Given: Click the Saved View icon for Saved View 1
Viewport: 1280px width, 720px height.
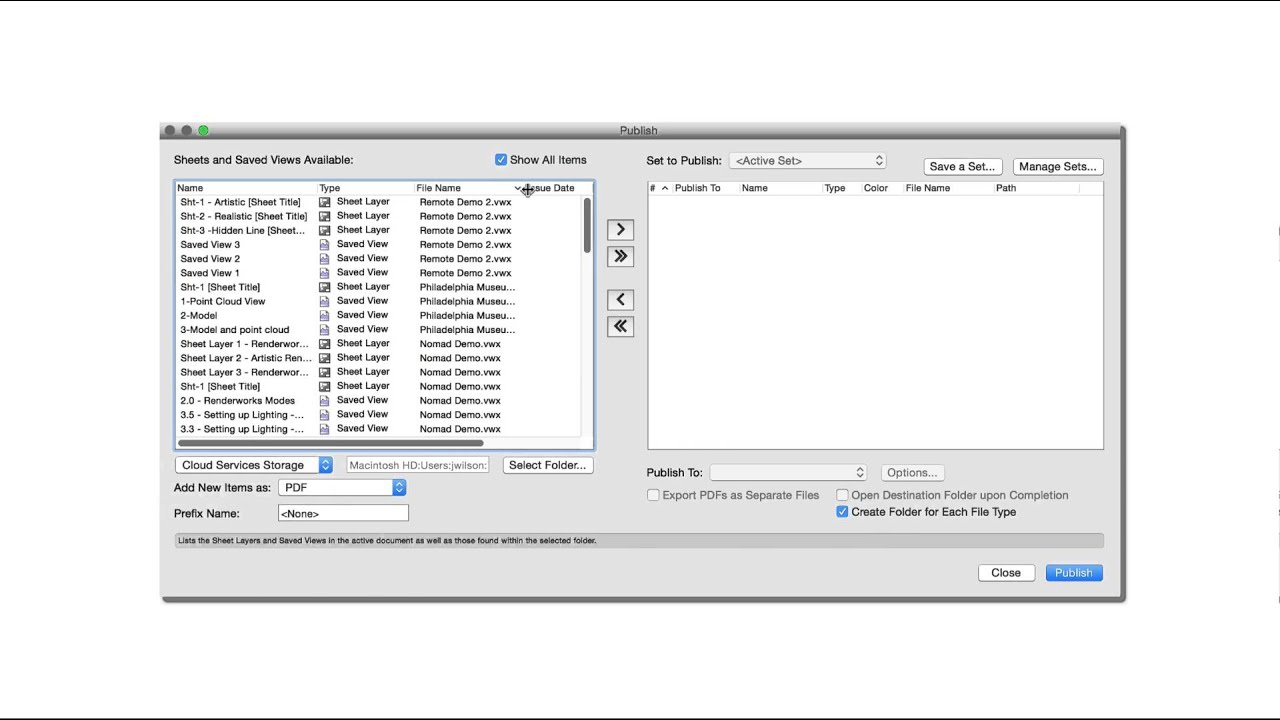Looking at the screenshot, I should pyautogui.click(x=325, y=272).
